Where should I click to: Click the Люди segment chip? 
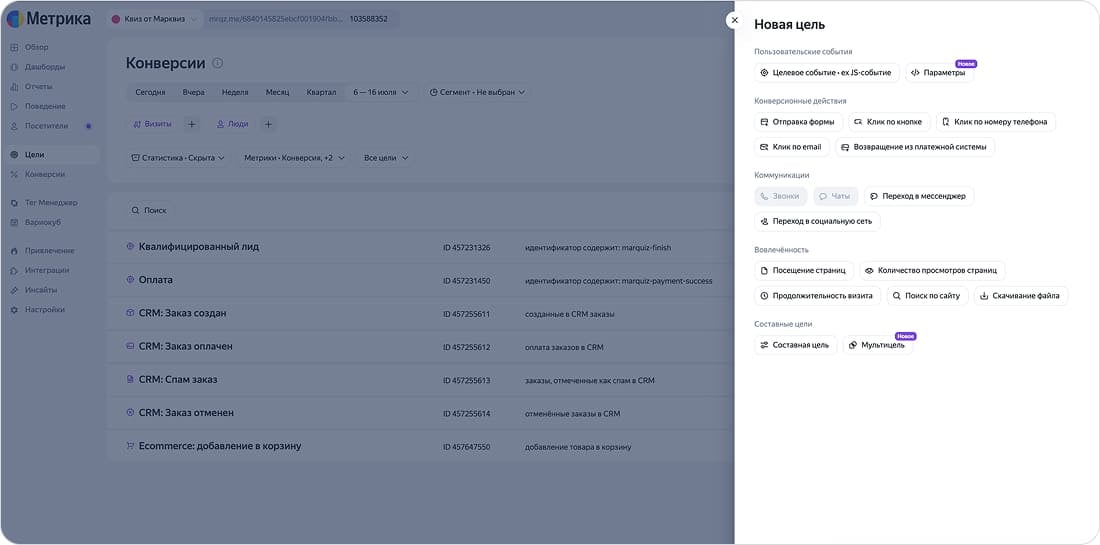tap(232, 124)
